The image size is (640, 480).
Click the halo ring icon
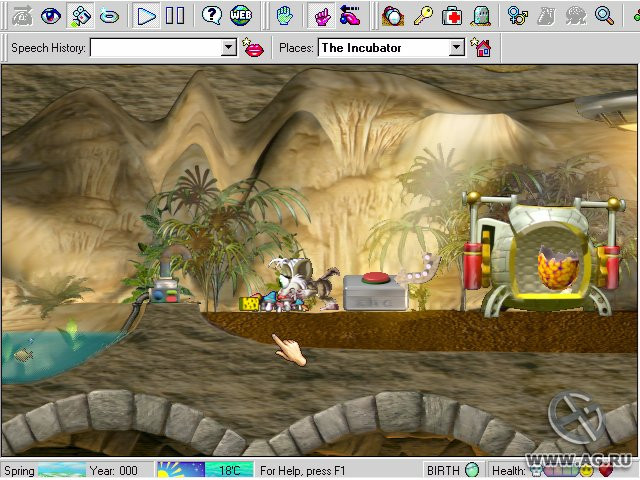tap(109, 16)
